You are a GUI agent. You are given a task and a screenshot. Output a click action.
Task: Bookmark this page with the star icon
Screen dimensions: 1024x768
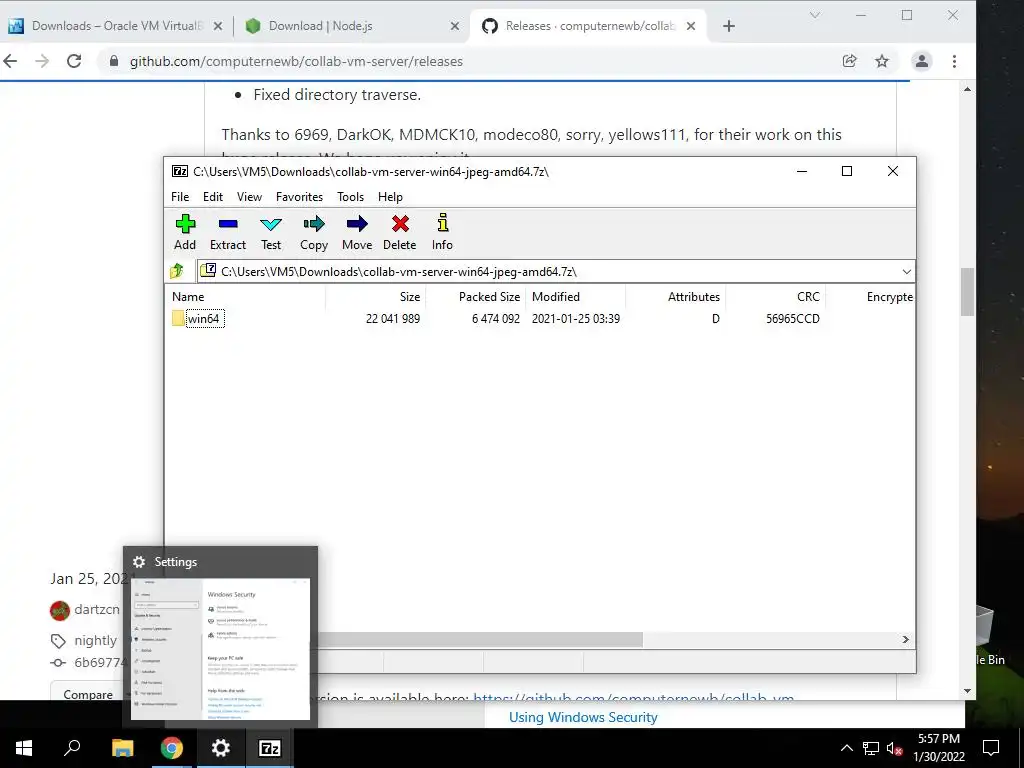click(882, 61)
